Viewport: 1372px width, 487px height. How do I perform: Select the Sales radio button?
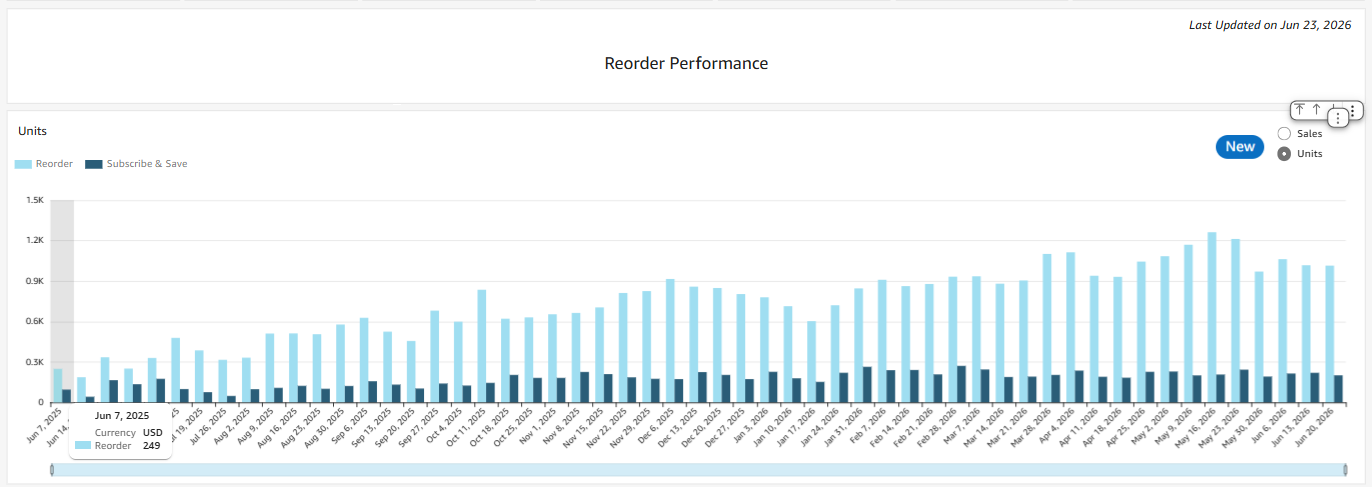point(1284,133)
